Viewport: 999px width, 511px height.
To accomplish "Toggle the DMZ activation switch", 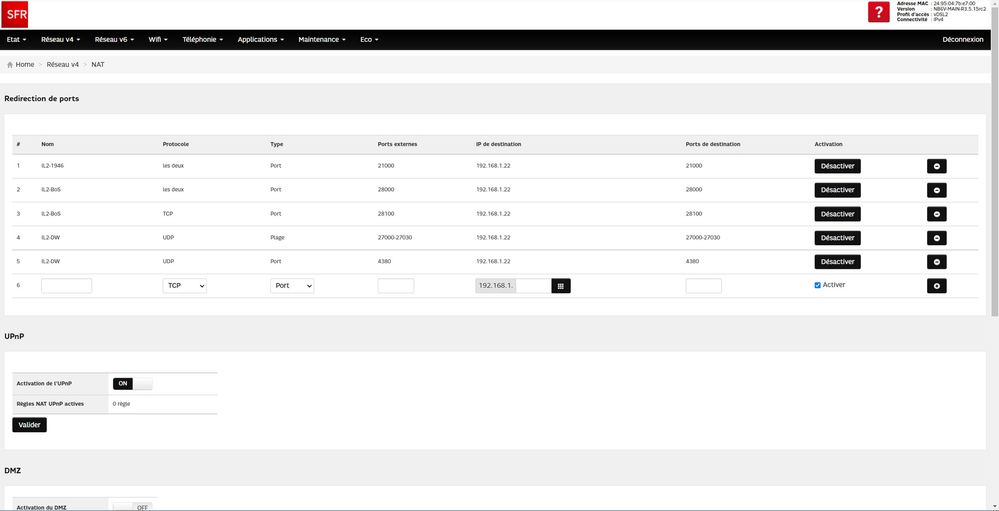I will (x=133, y=507).
